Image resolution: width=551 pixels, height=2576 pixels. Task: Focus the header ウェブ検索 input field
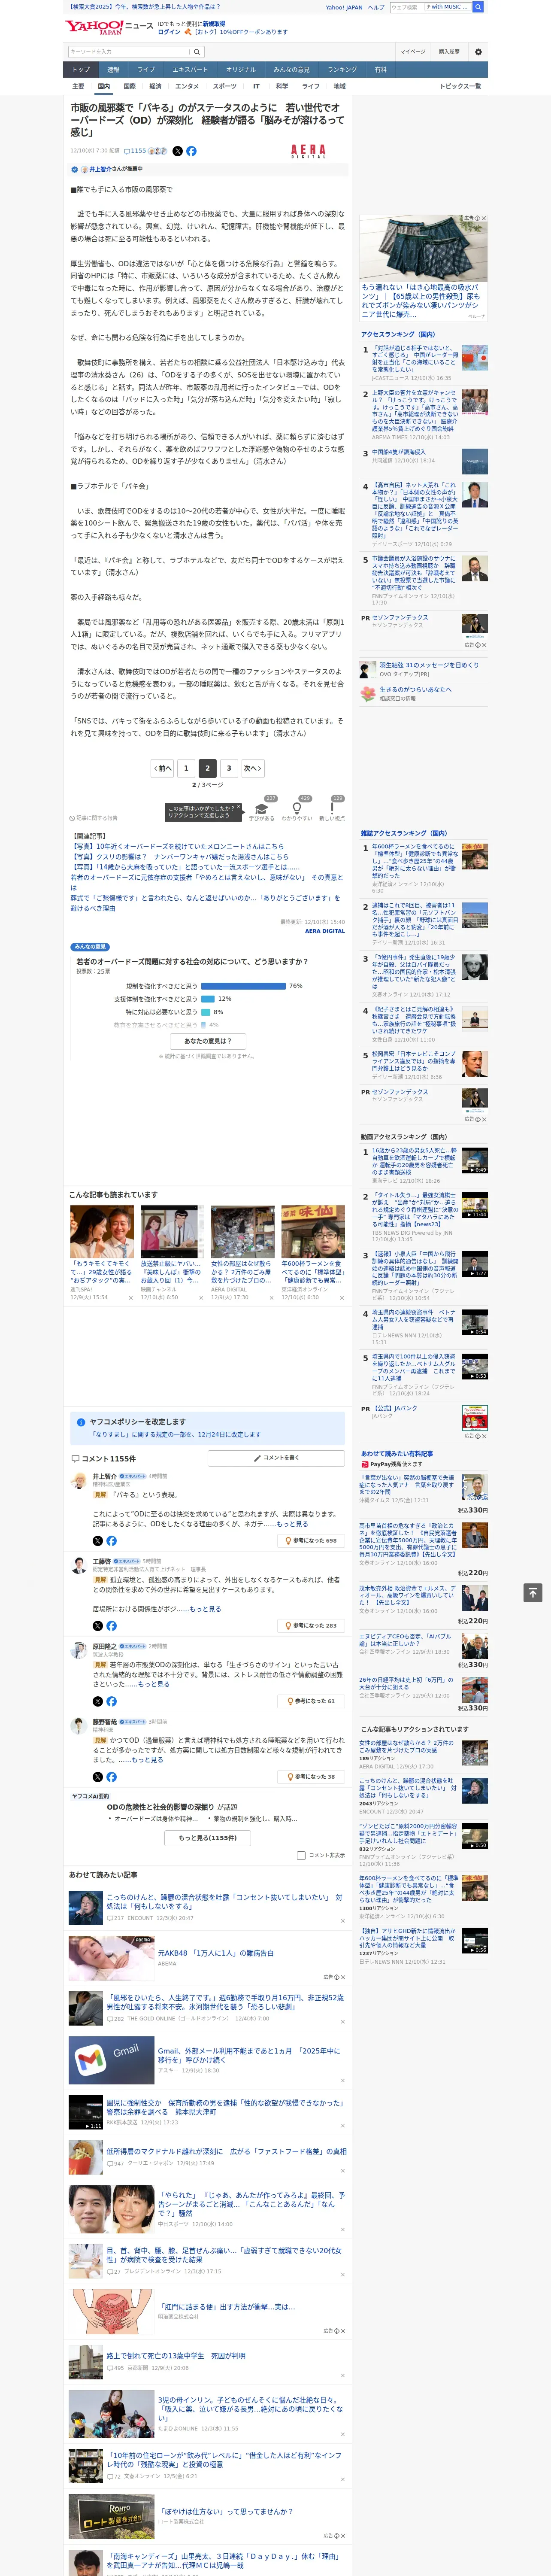[406, 7]
